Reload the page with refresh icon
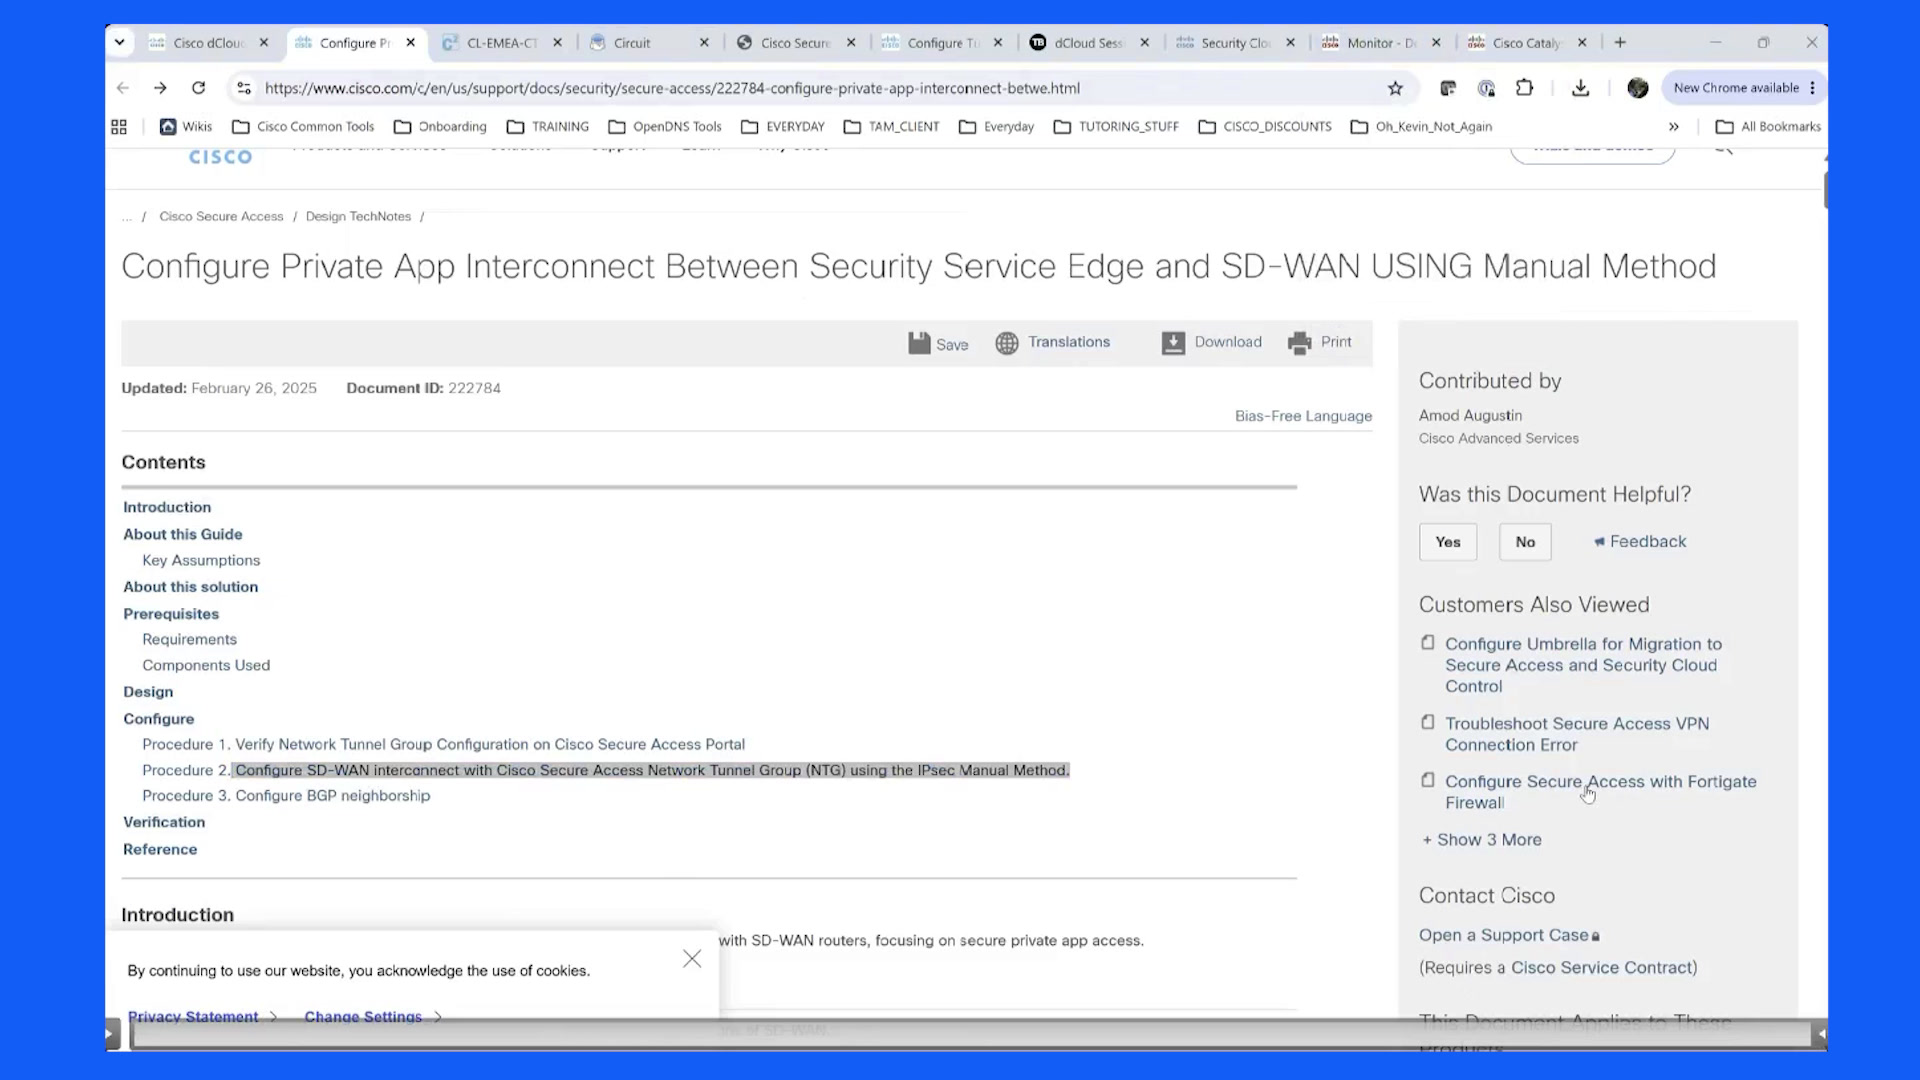The height and width of the screenshot is (1080, 1920). tap(198, 88)
